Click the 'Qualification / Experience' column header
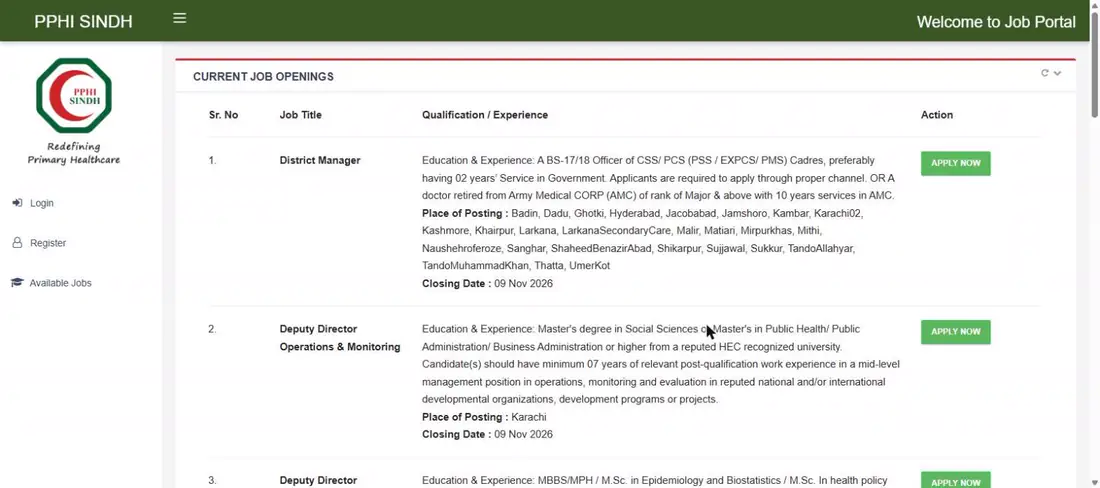The image size is (1100, 488). click(x=485, y=115)
